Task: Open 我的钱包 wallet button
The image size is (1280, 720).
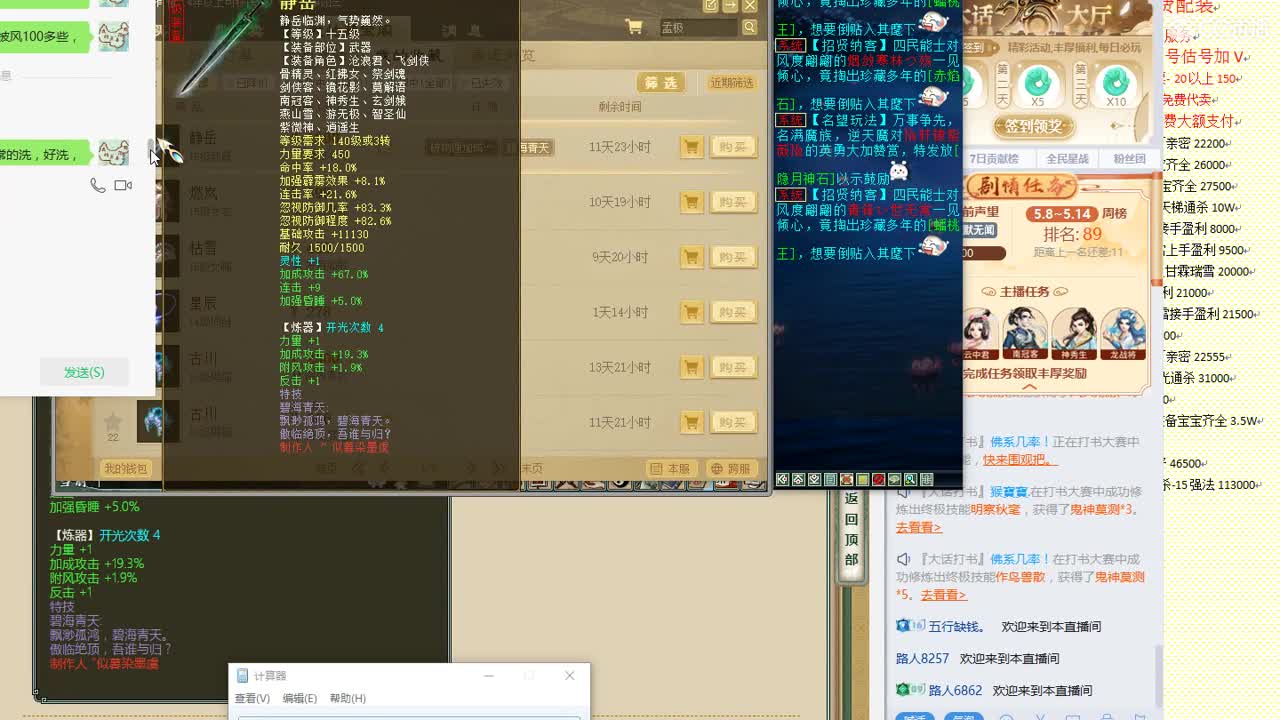Action: 127,468
